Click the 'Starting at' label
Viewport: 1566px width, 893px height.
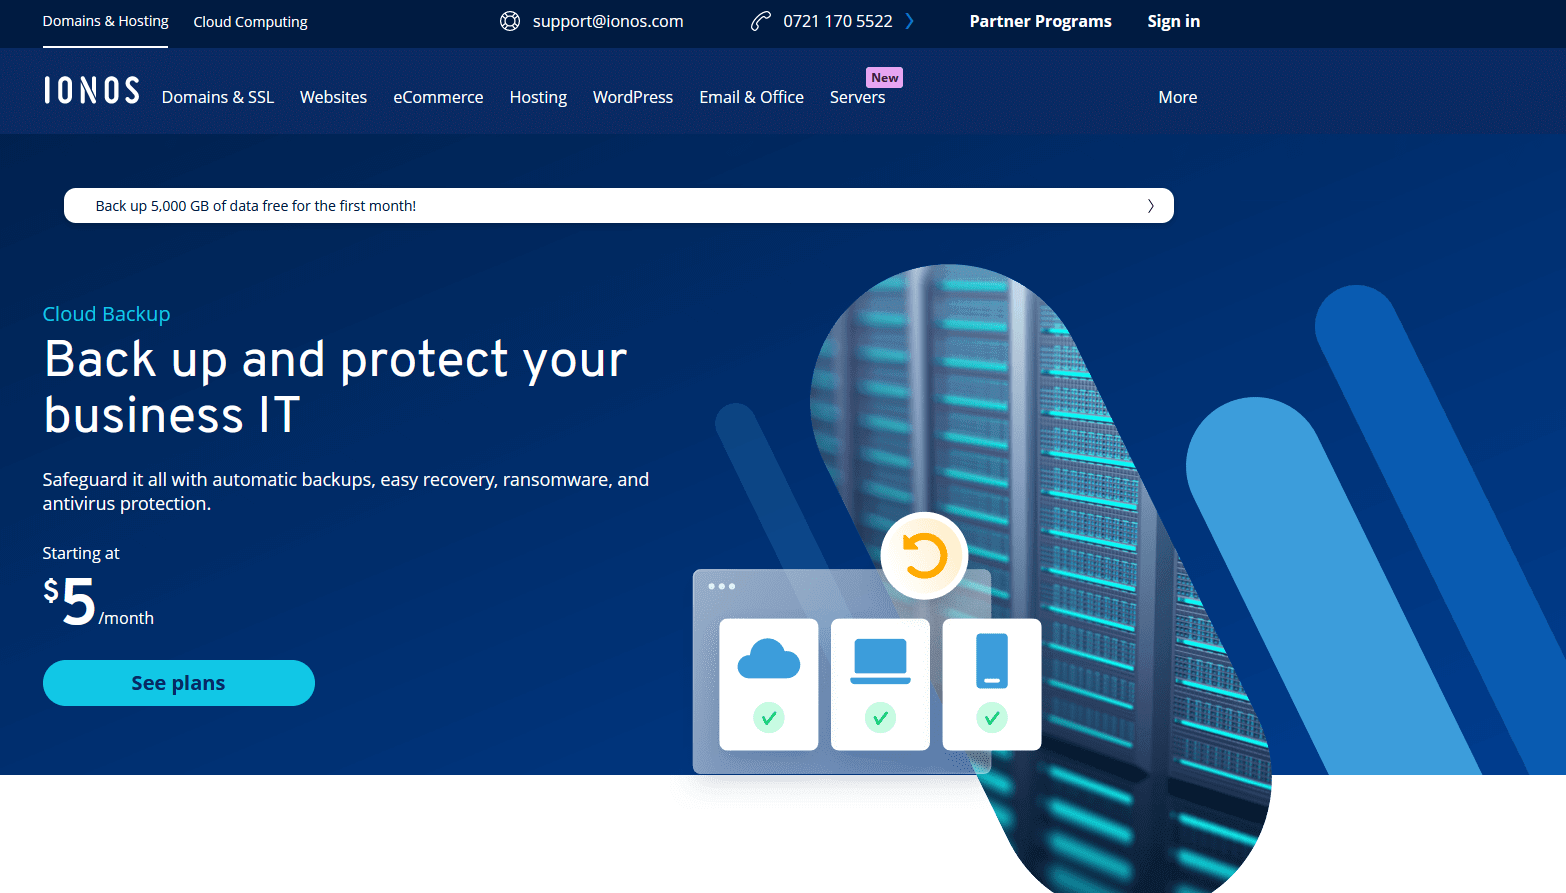pos(81,553)
